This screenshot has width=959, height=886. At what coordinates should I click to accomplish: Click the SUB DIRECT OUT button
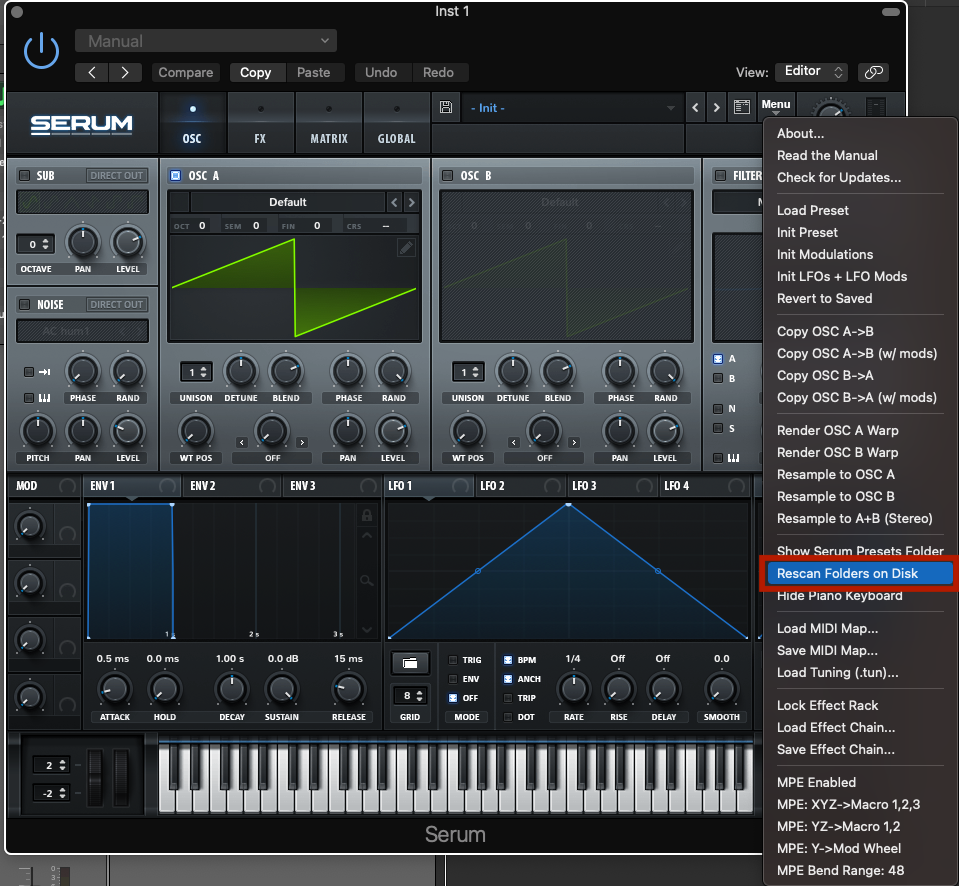tap(116, 175)
